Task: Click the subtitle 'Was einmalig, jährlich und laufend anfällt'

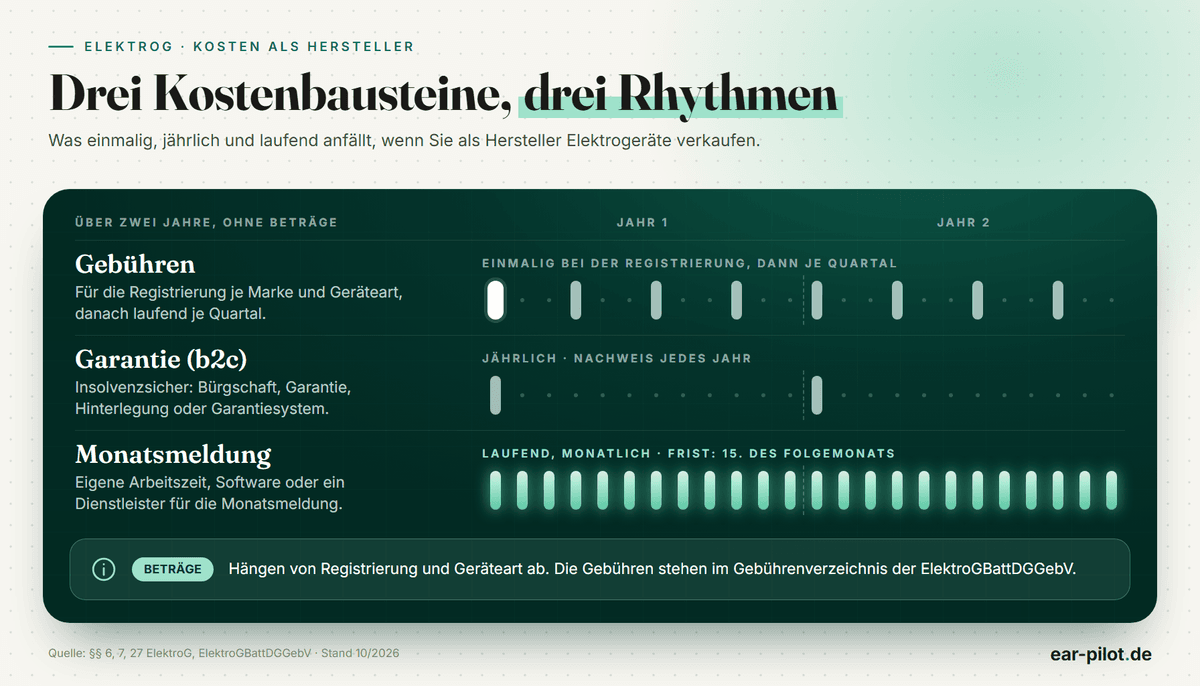Action: click(404, 141)
